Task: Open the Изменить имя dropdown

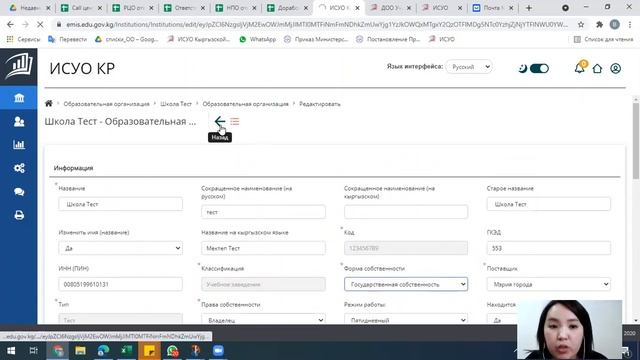Action: (x=120, y=248)
